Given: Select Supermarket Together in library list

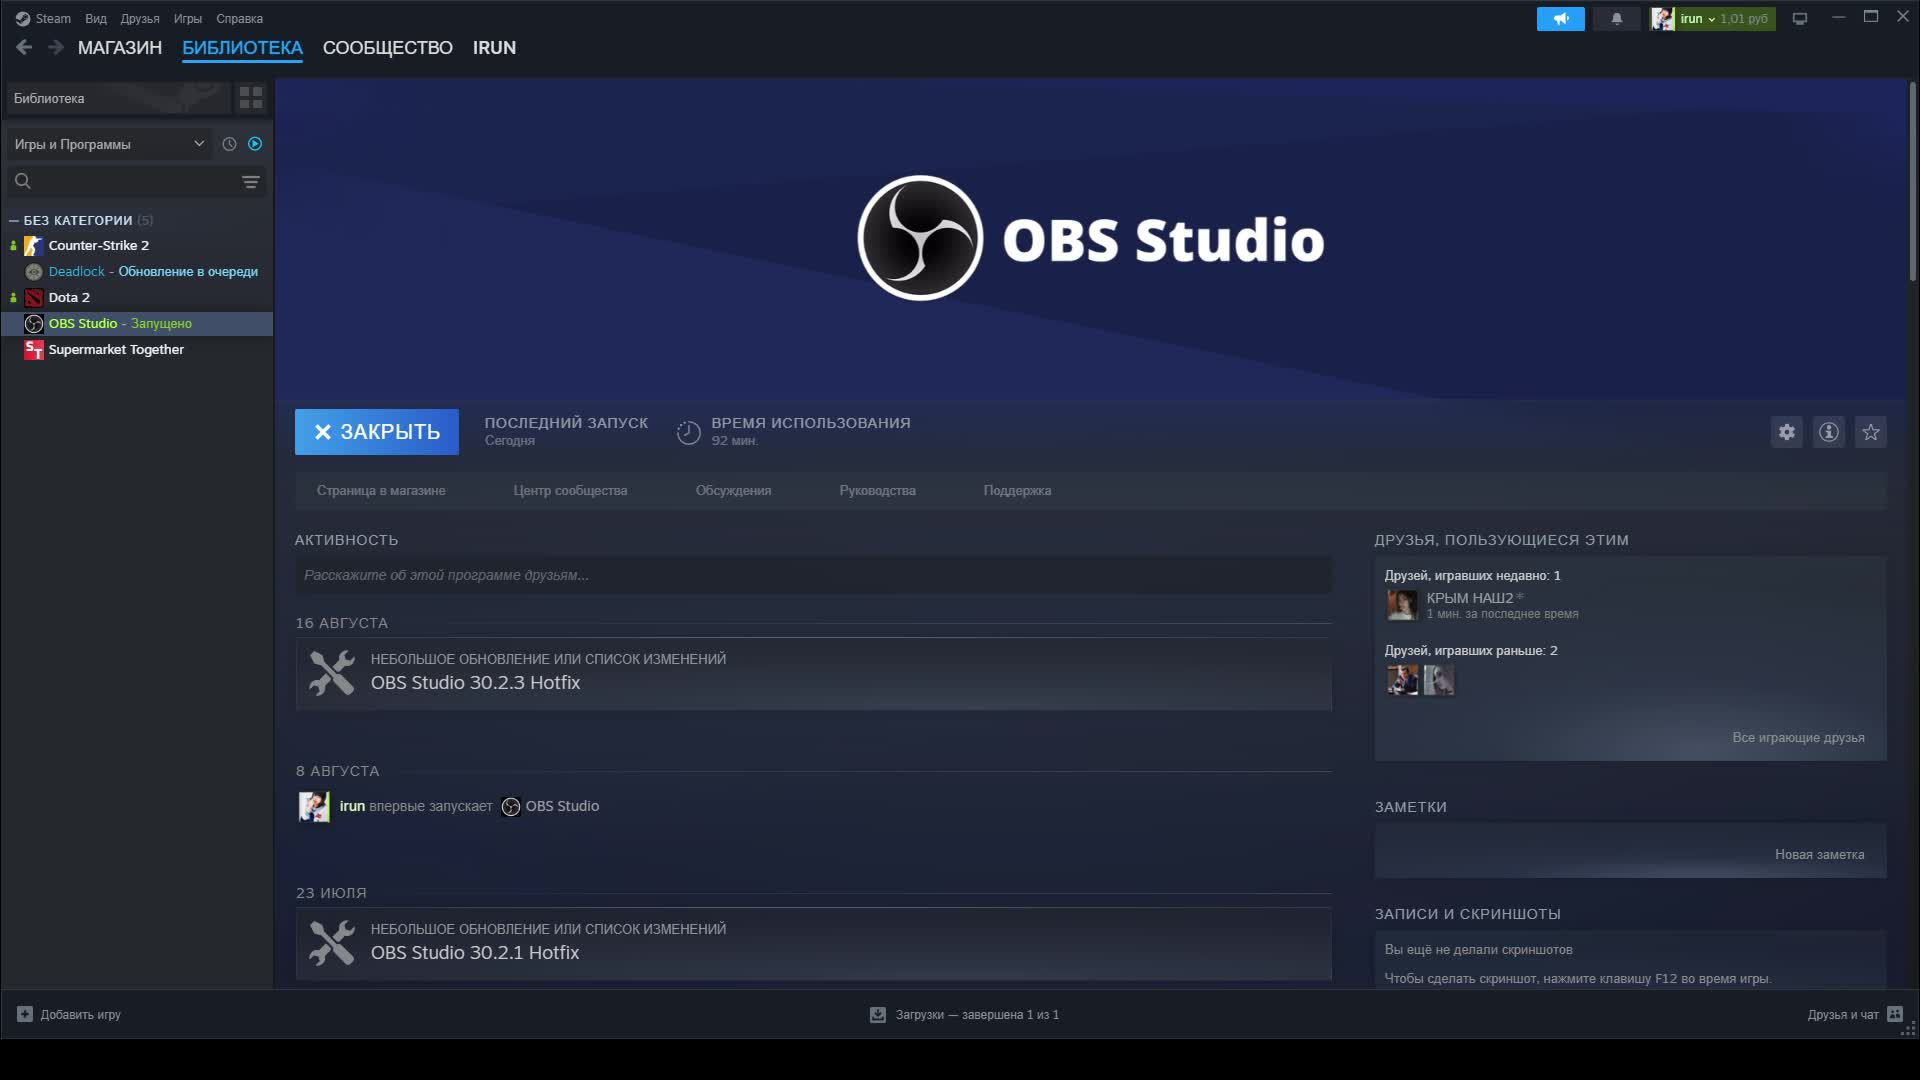Looking at the screenshot, I should coord(137,350).
